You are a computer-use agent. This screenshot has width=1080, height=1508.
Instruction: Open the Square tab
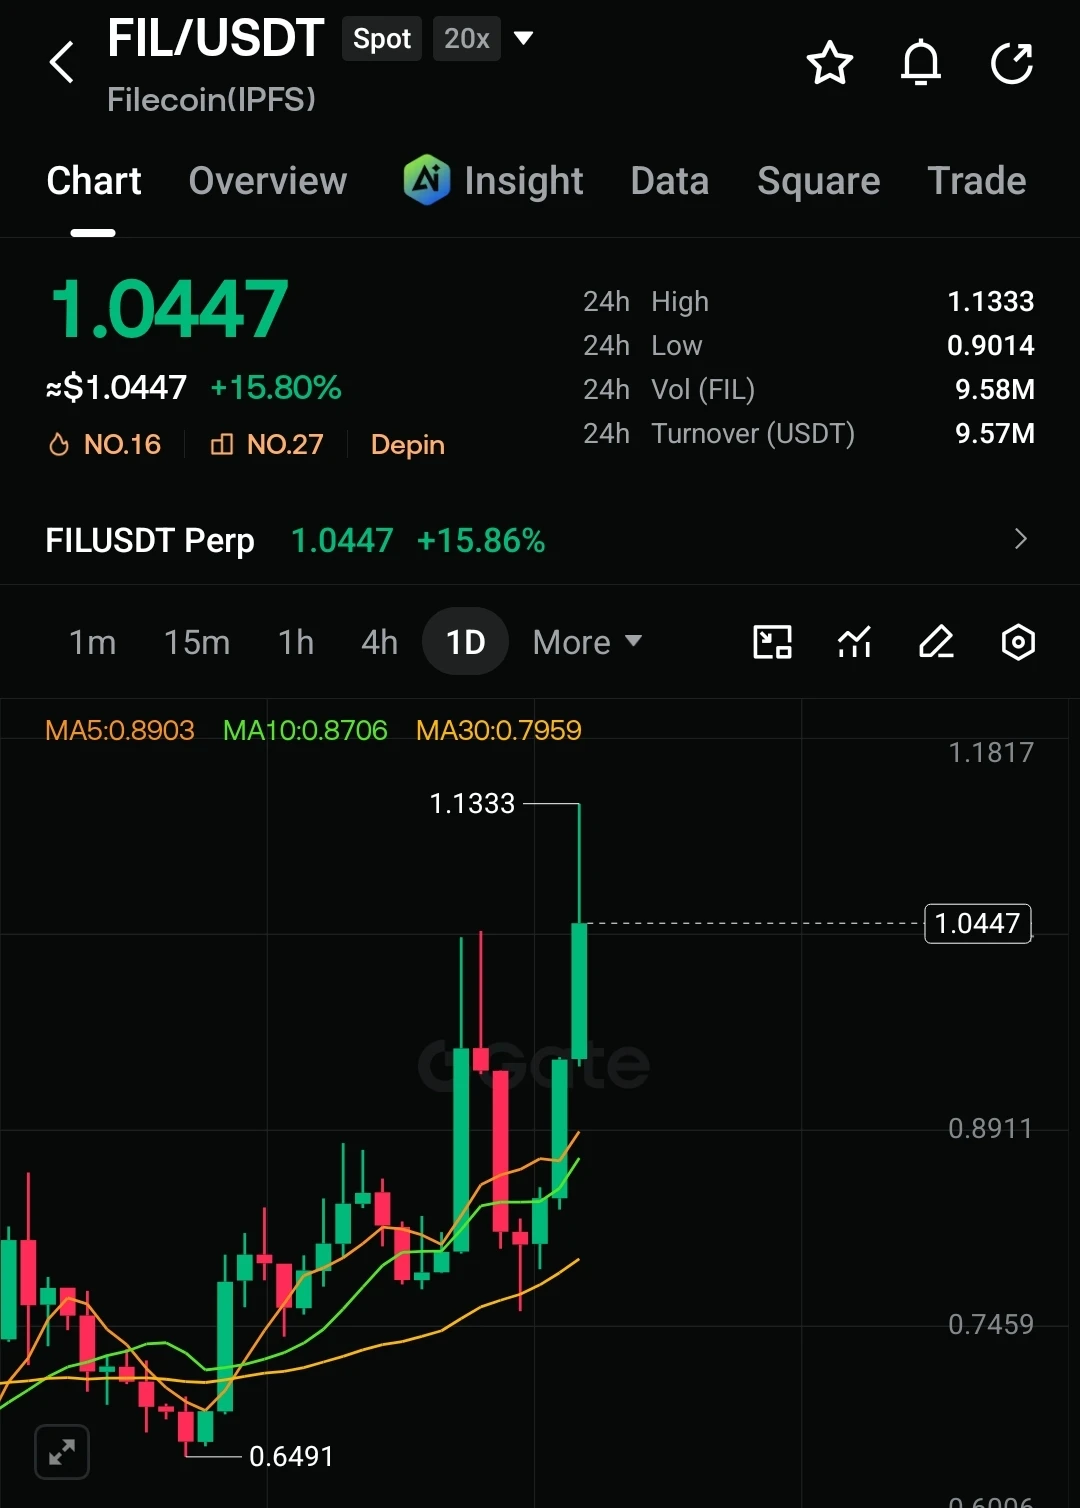(819, 181)
